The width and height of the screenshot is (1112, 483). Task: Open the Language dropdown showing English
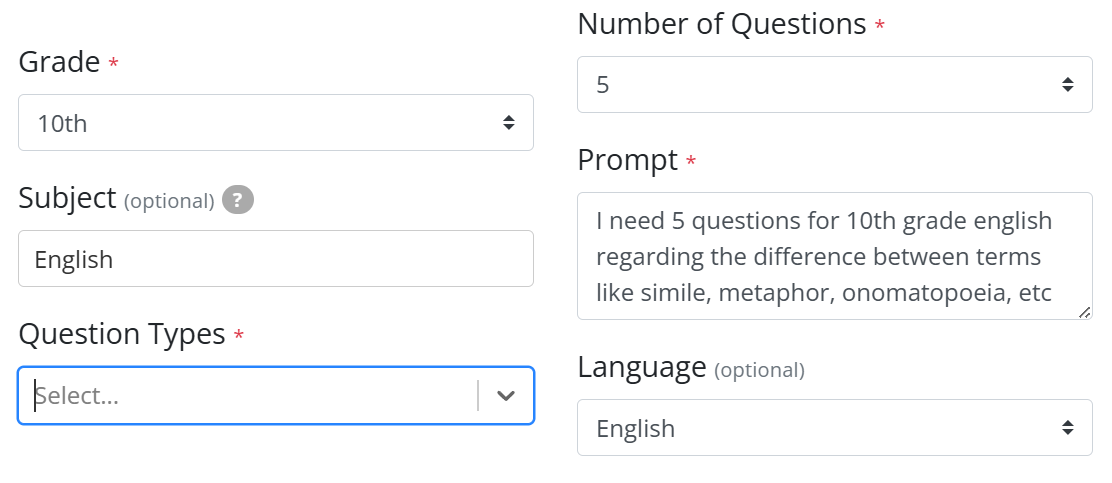[835, 428]
